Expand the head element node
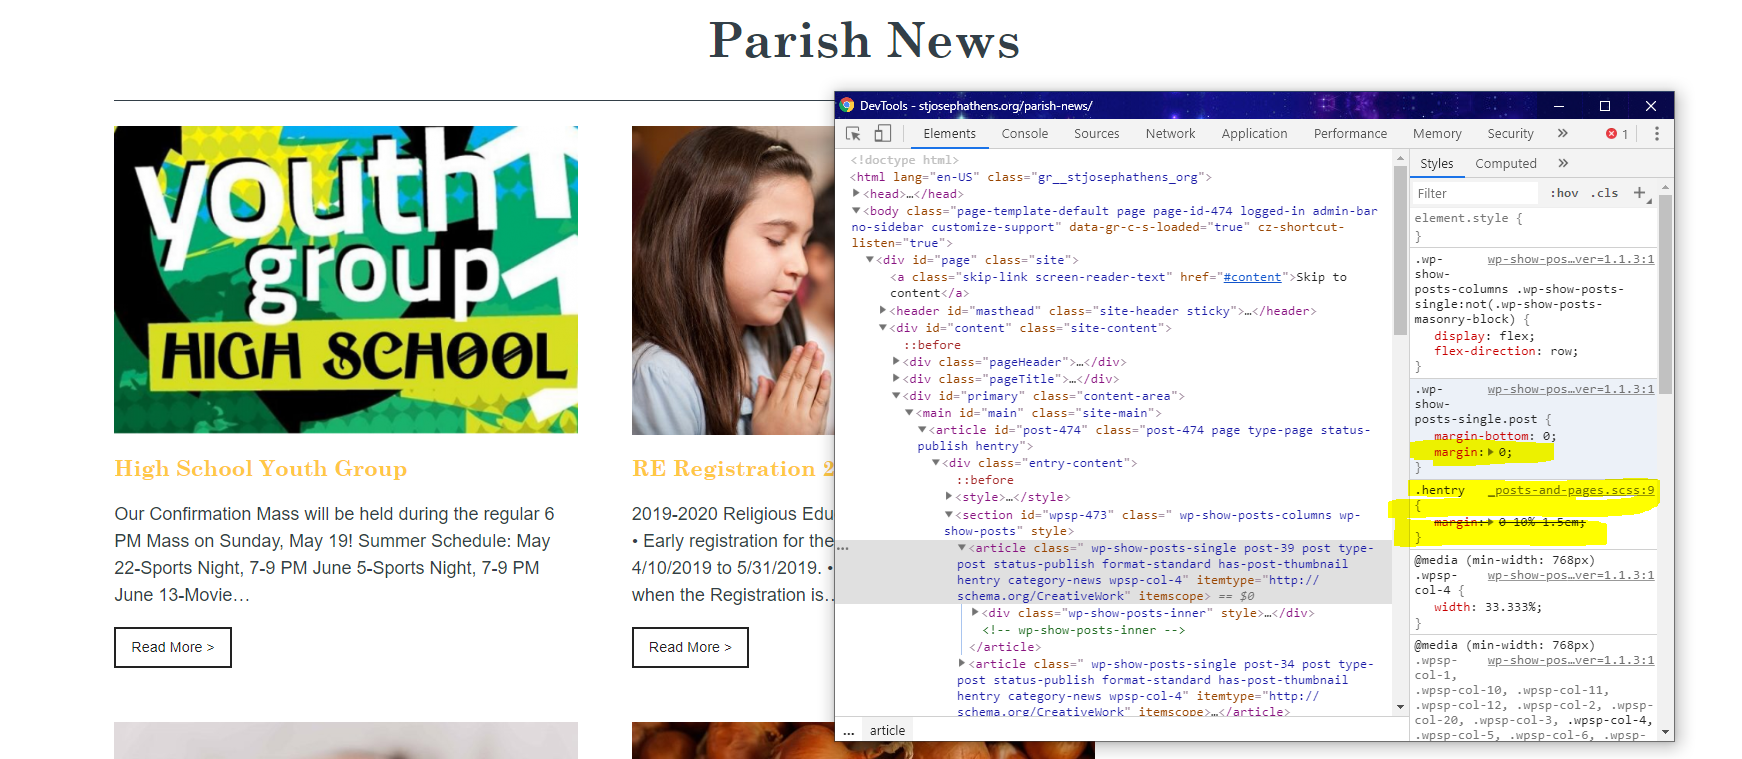The width and height of the screenshot is (1742, 759). [x=856, y=194]
